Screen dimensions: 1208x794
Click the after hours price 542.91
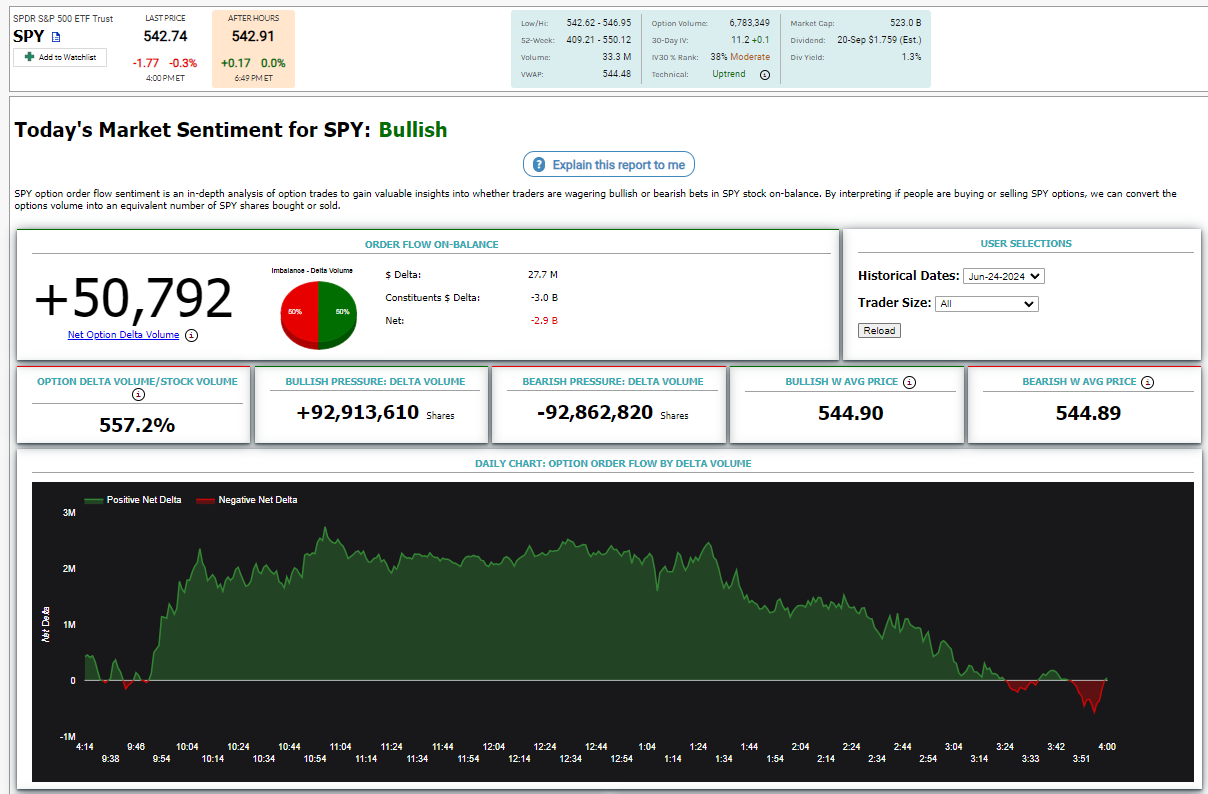pyautogui.click(x=253, y=36)
